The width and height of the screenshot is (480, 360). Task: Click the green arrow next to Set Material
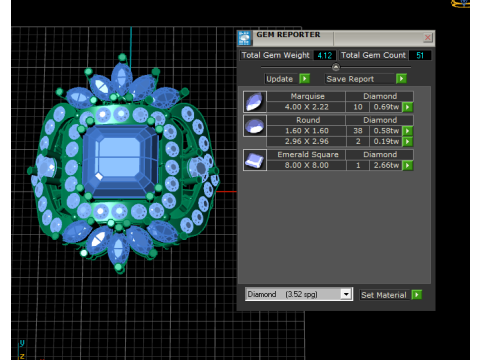(x=417, y=295)
